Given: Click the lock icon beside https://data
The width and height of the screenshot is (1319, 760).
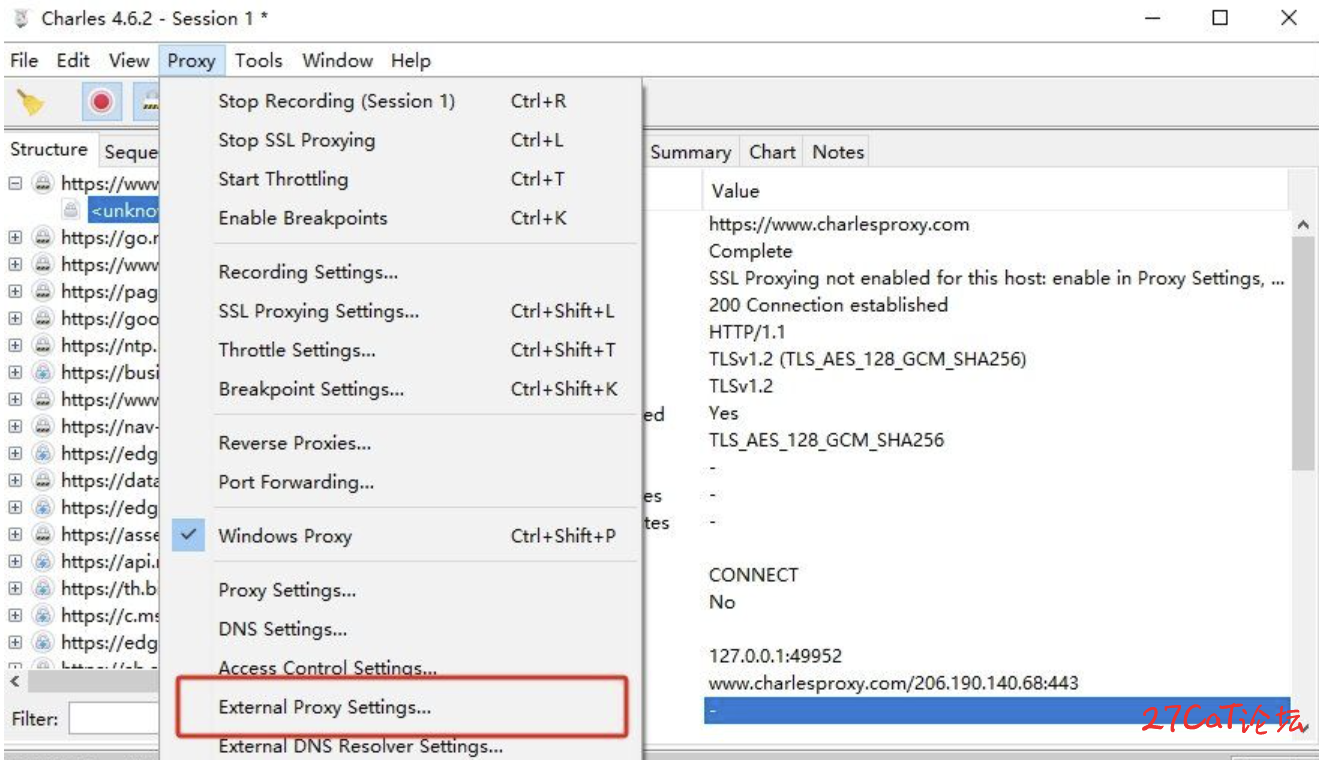Looking at the screenshot, I should [42, 481].
